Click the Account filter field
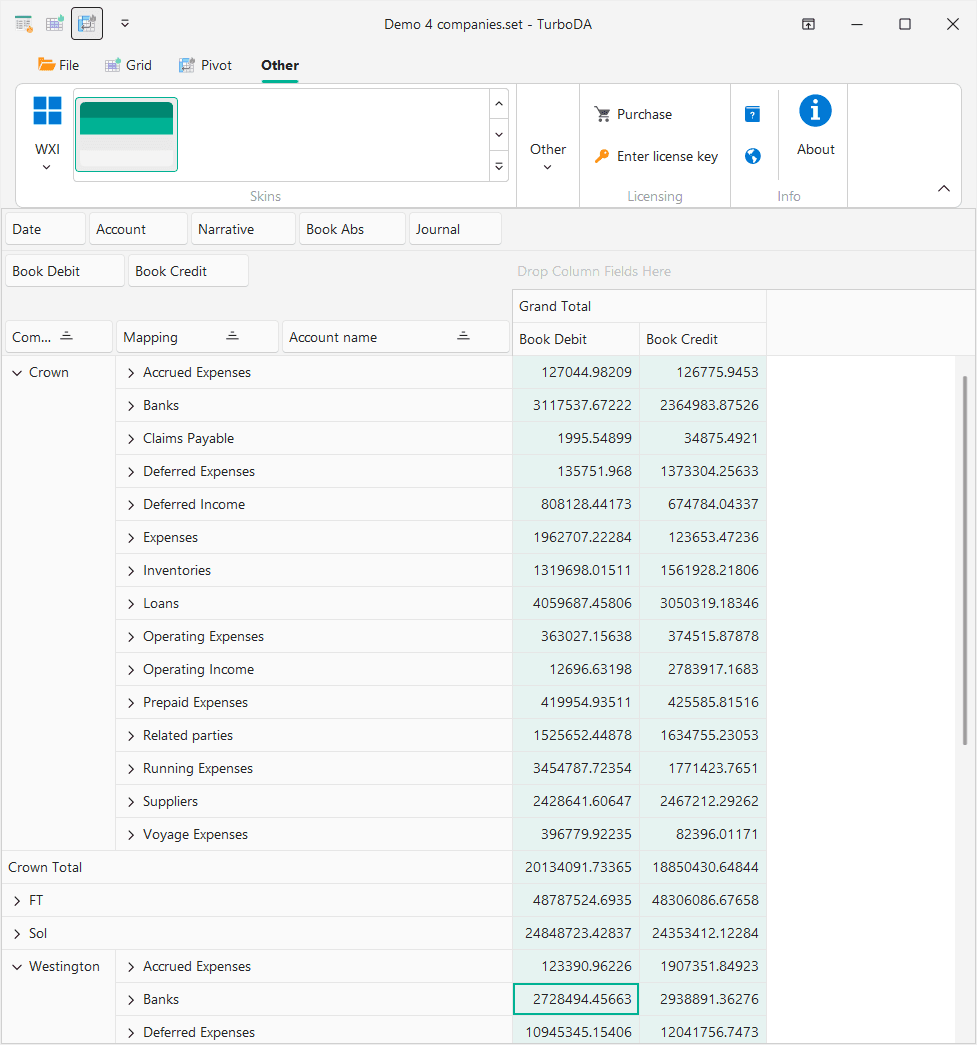The height and width of the screenshot is (1045, 977). tap(138, 229)
